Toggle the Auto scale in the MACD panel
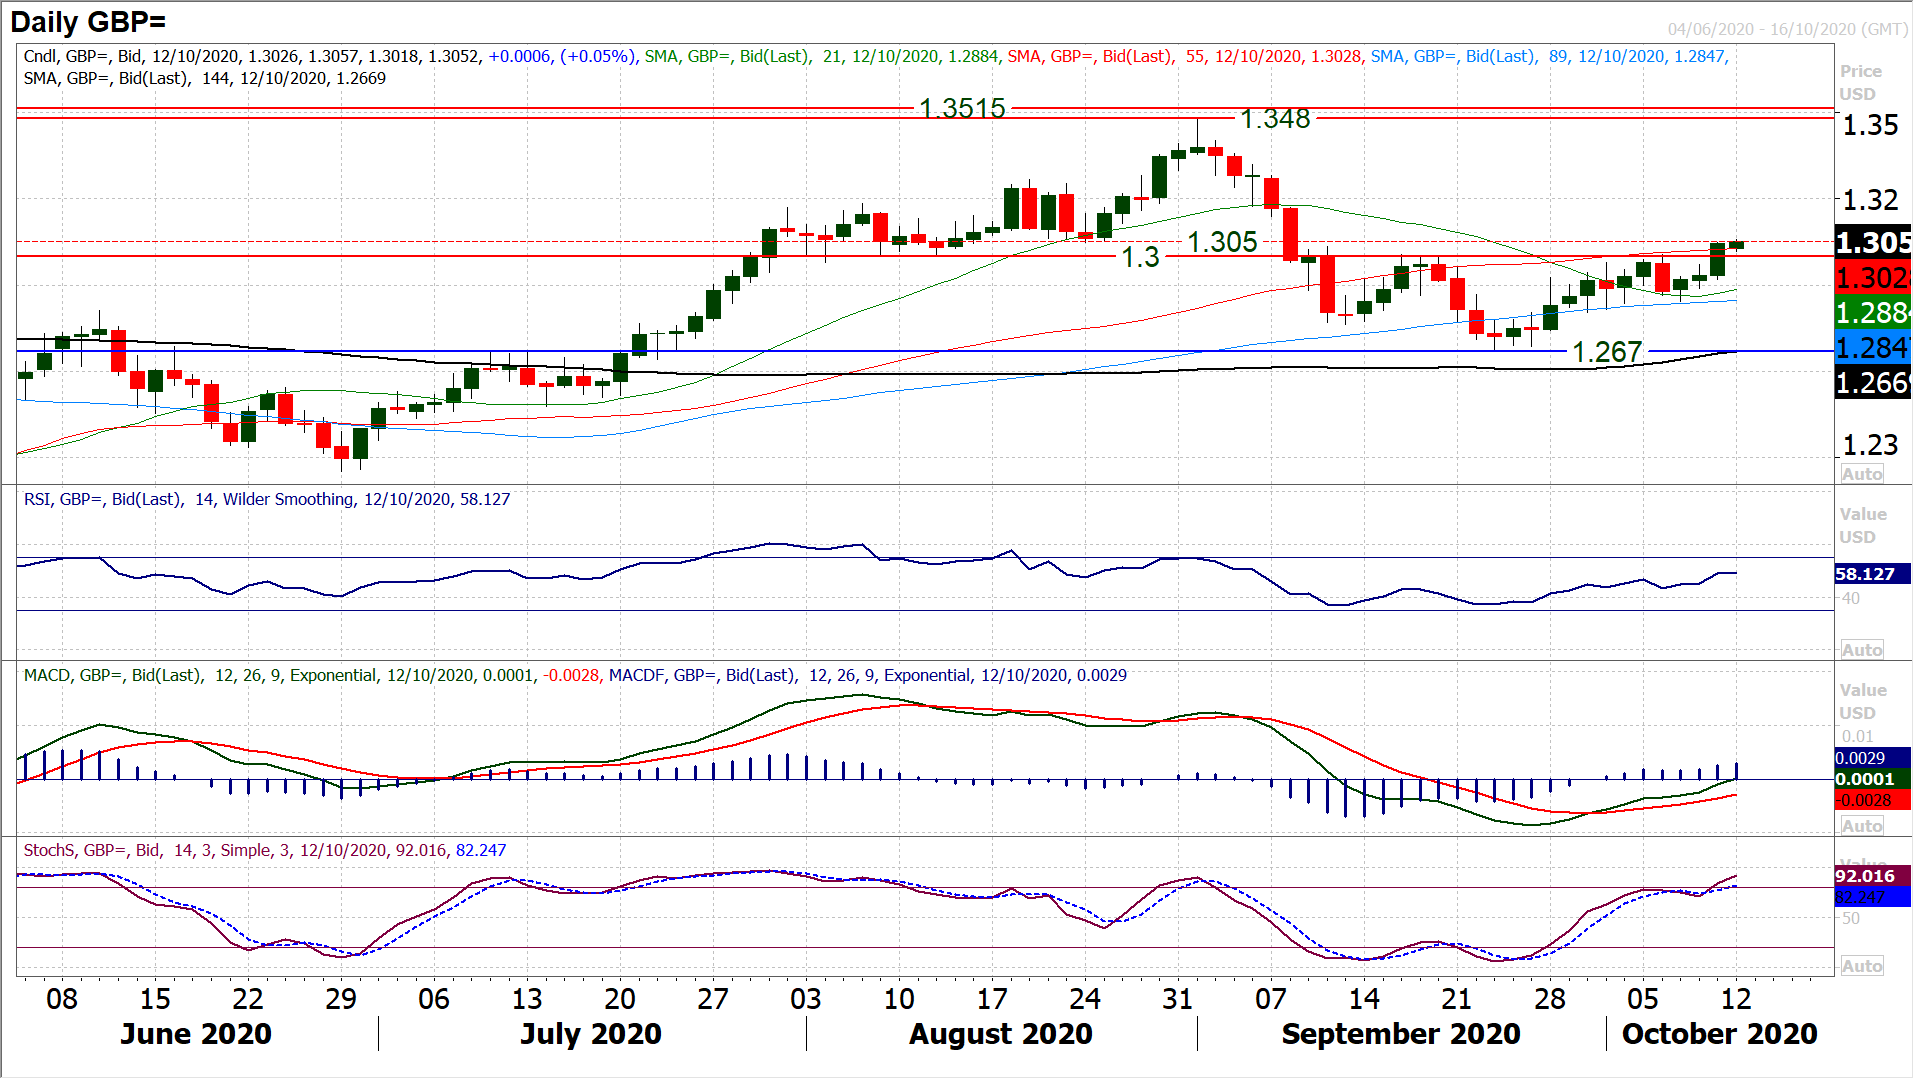This screenshot has width=1914, height=1079. click(1861, 826)
